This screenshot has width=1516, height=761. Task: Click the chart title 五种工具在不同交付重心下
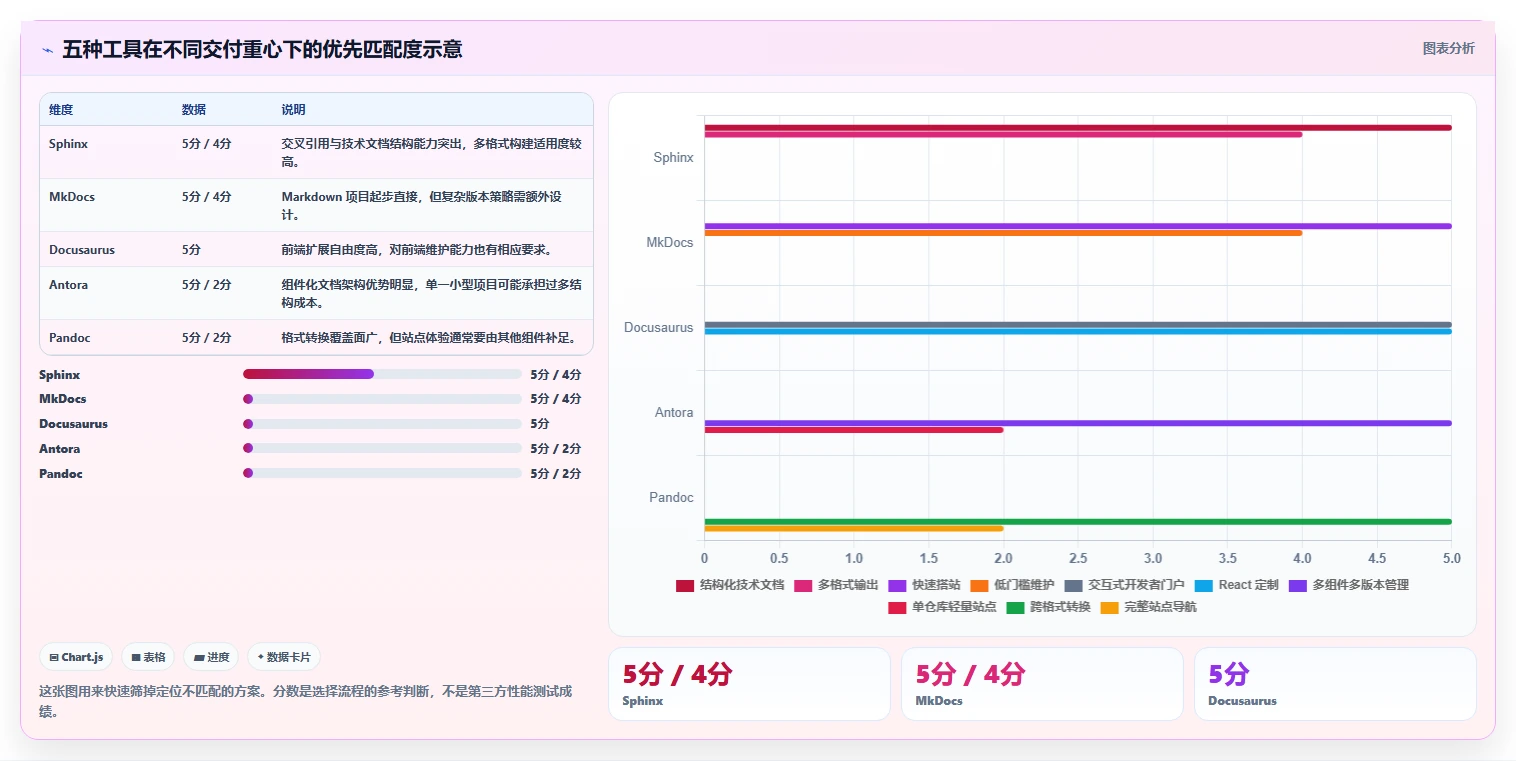pyautogui.click(x=262, y=50)
